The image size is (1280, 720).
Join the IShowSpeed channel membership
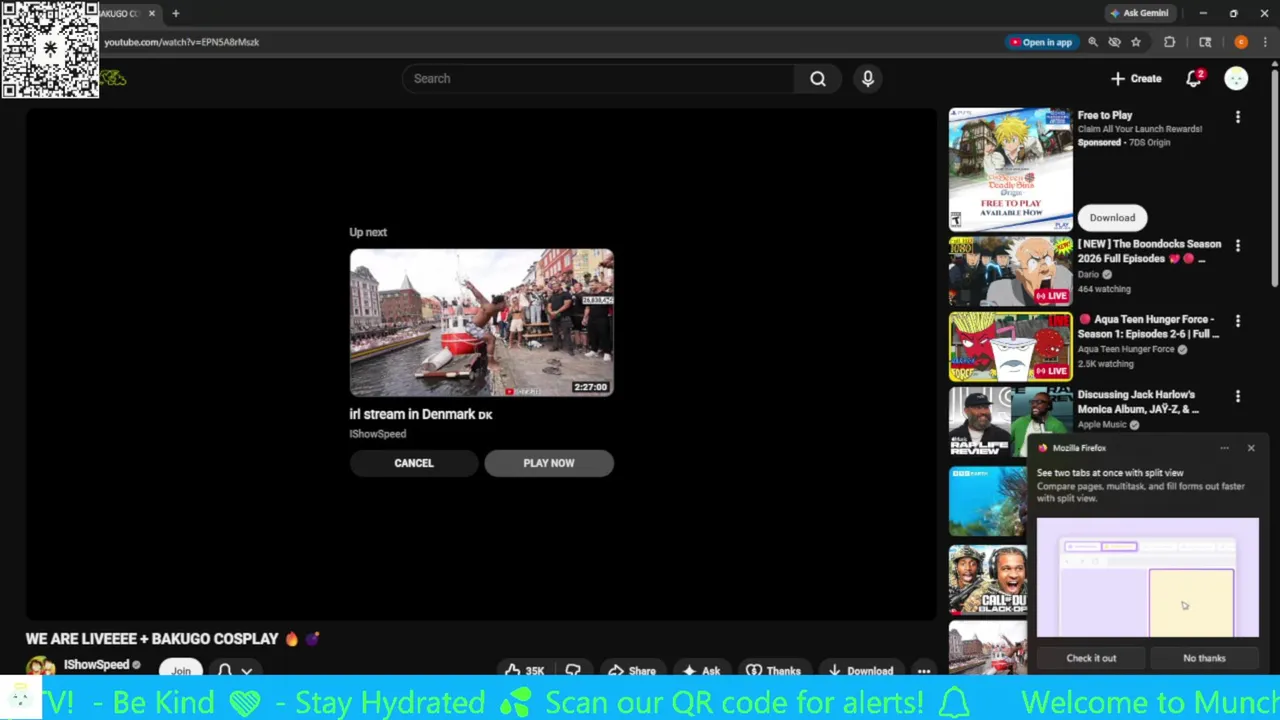(181, 670)
